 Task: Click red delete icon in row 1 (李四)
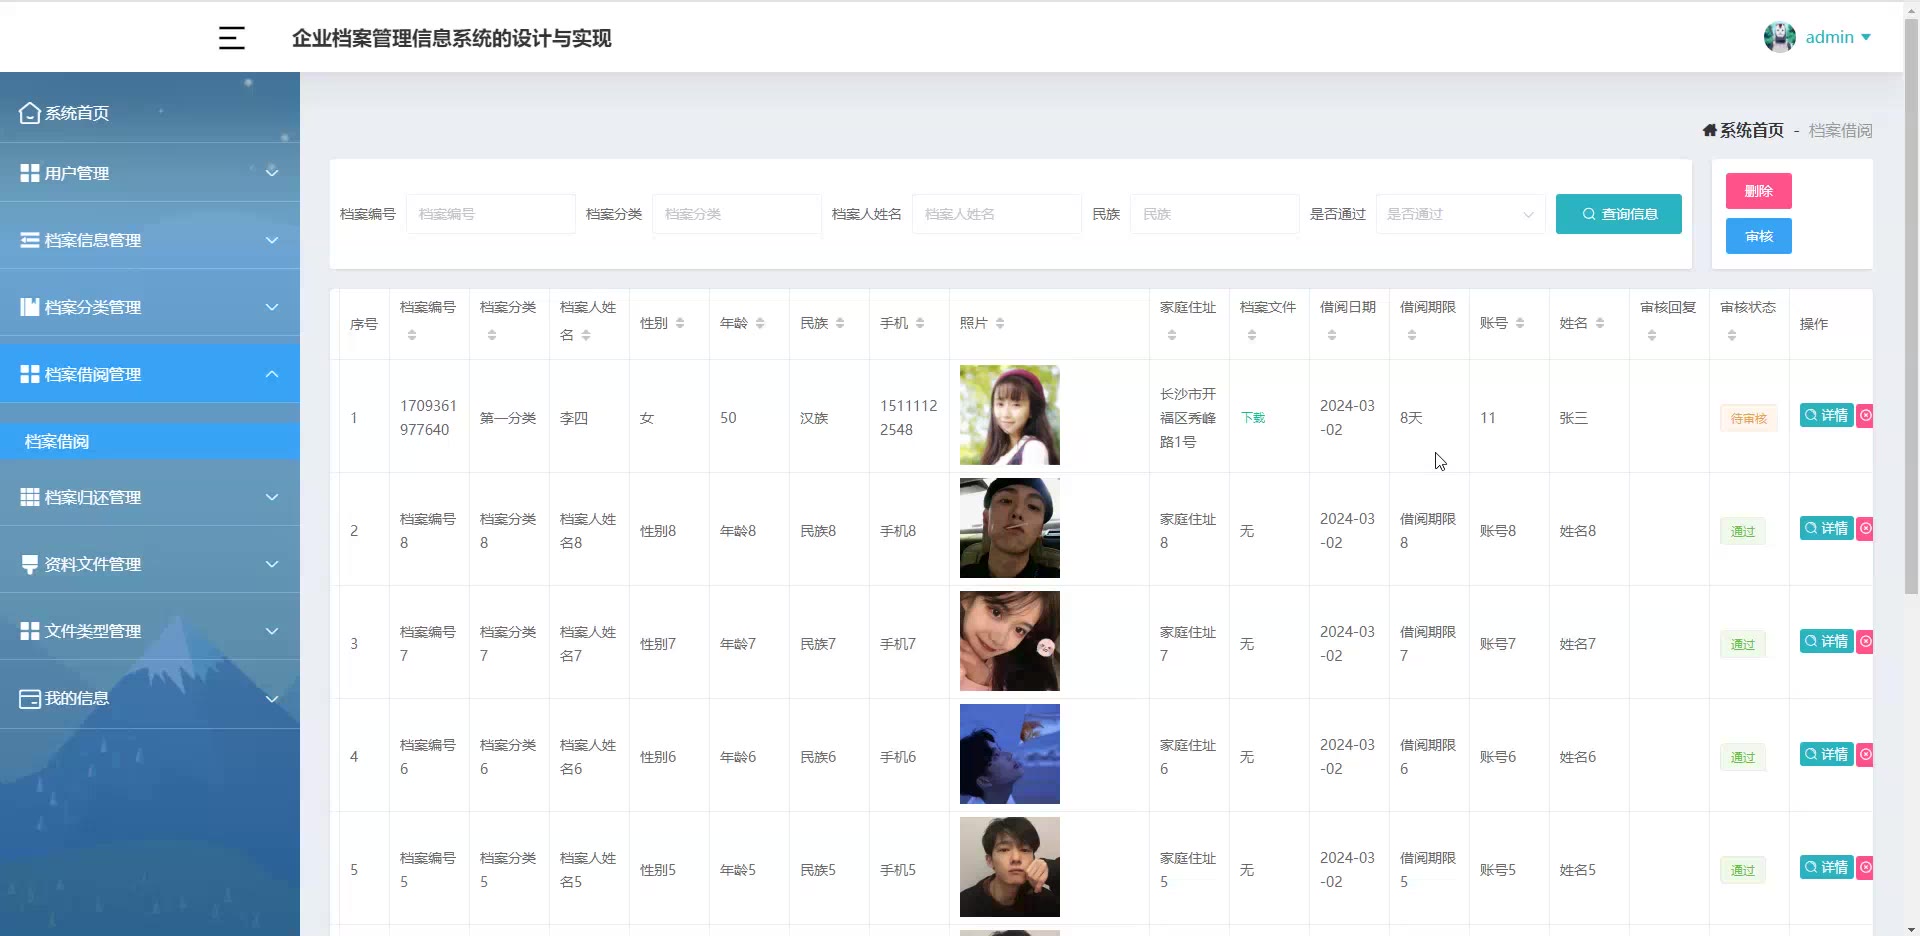[1865, 415]
